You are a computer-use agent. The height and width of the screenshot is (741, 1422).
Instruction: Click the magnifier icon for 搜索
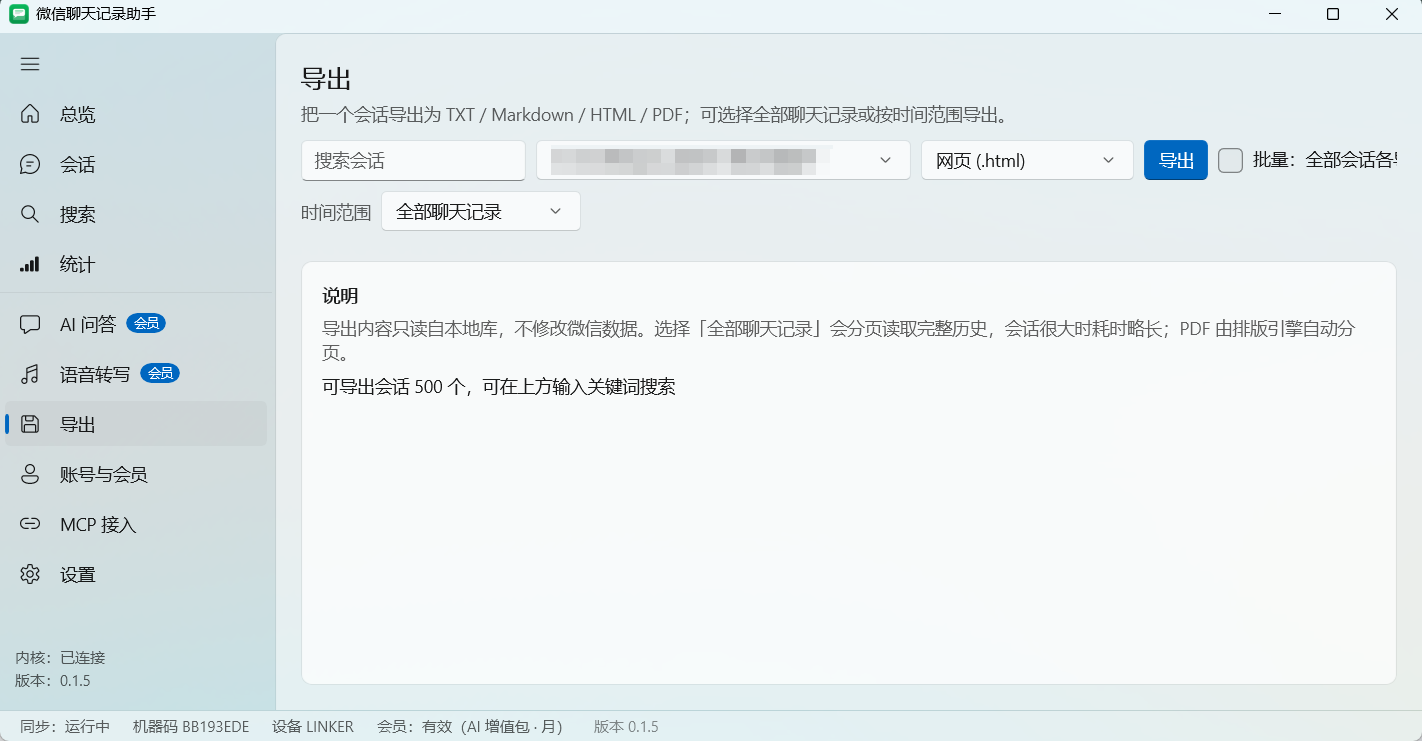point(30,214)
